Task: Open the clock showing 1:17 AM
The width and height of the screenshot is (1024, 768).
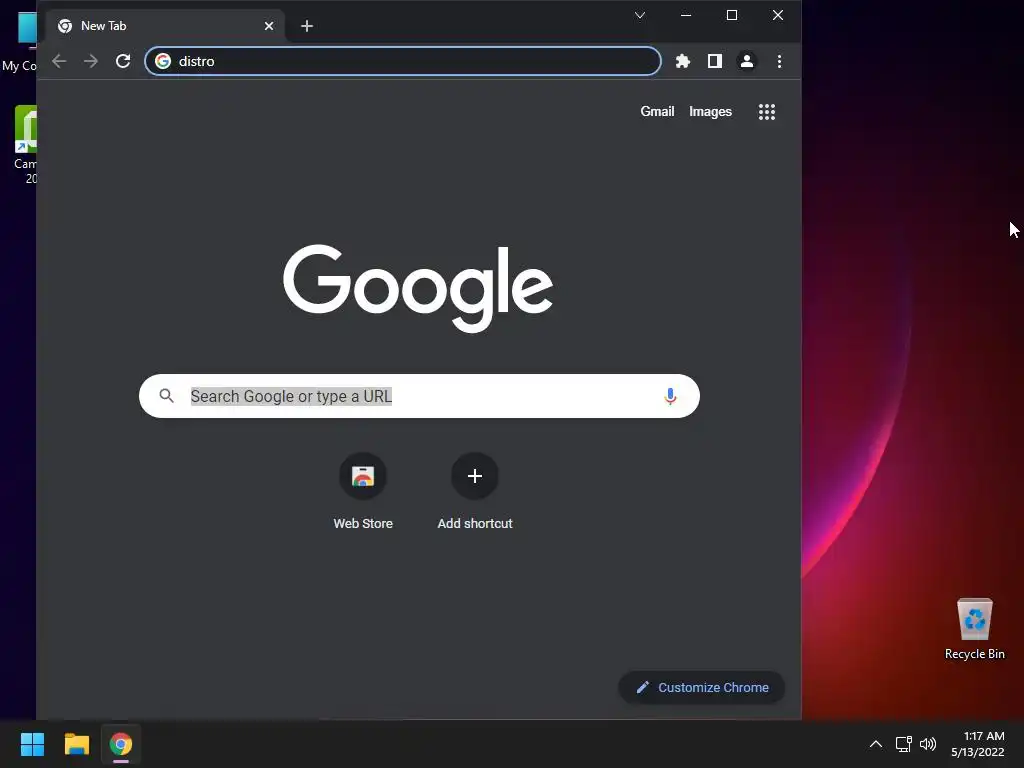Action: [978, 744]
